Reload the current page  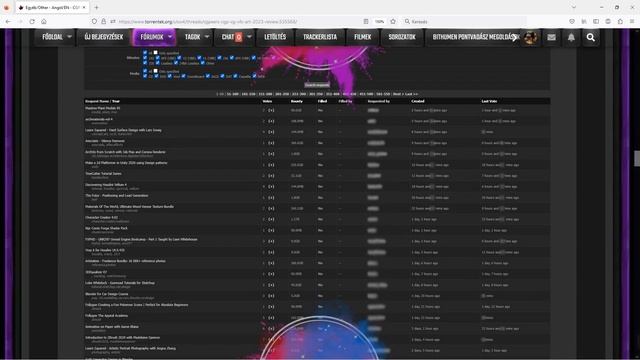[x=32, y=22]
